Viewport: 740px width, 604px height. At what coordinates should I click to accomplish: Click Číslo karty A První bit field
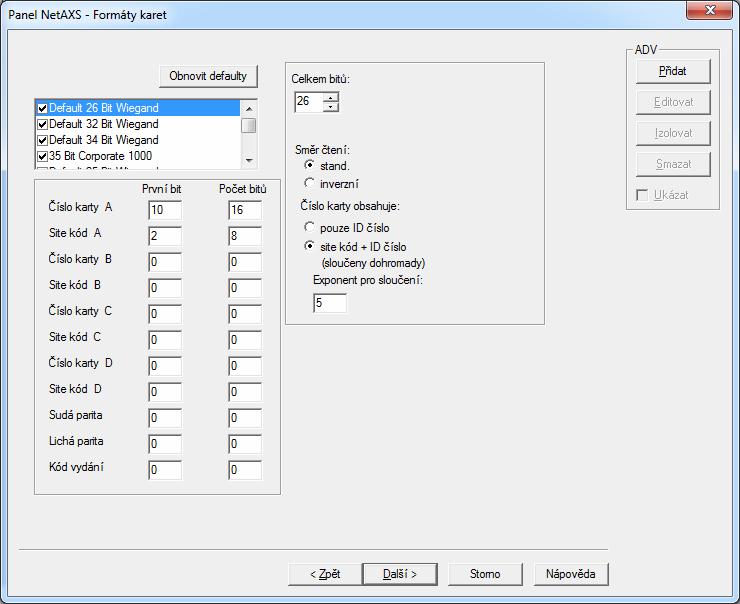165,210
